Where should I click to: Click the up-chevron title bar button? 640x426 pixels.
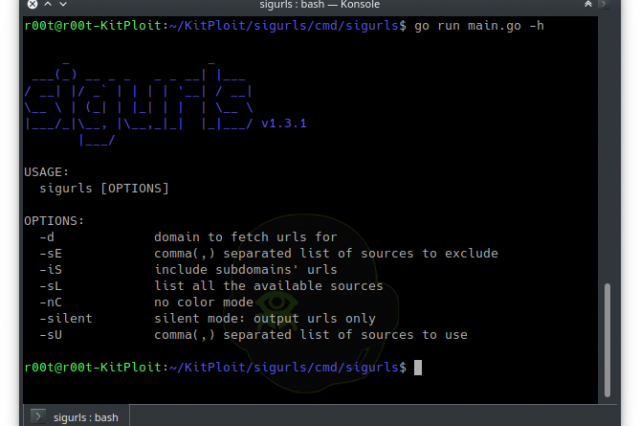(48, 4)
